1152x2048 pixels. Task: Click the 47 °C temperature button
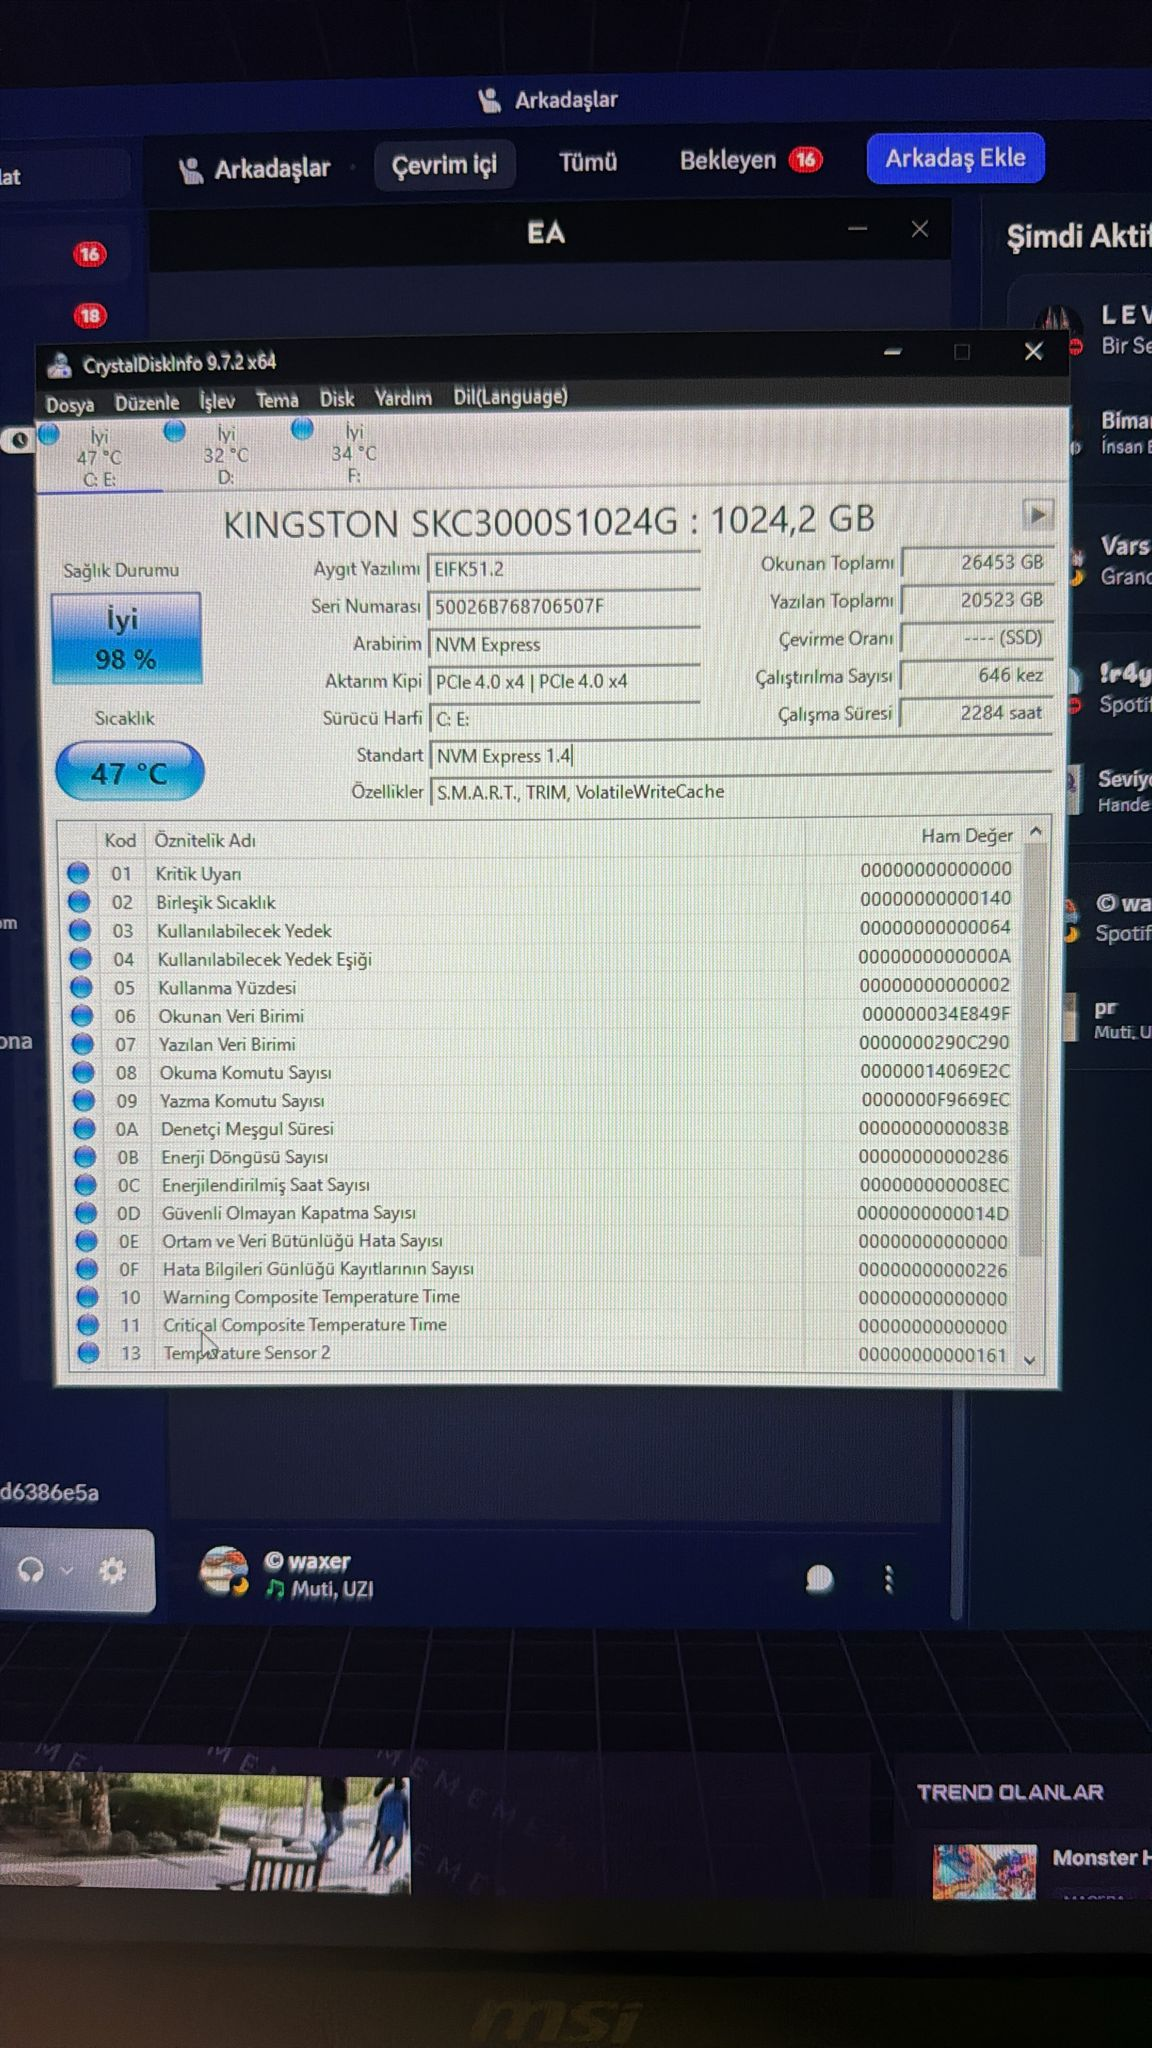point(129,772)
